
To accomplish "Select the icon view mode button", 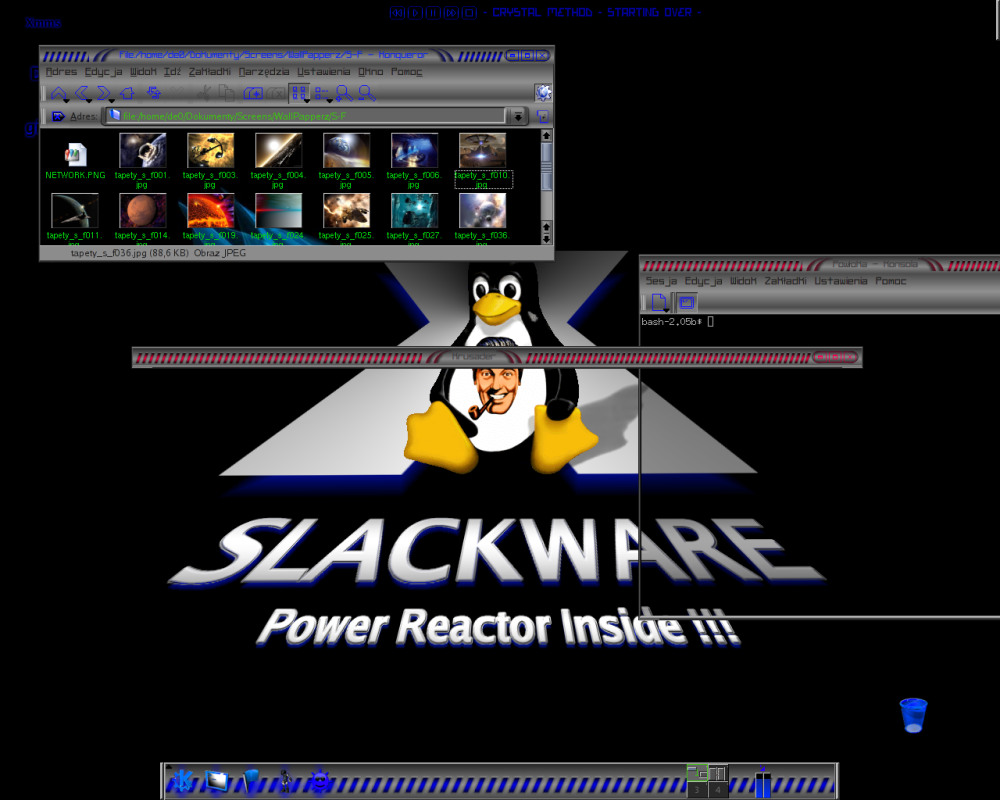I will 298,93.
